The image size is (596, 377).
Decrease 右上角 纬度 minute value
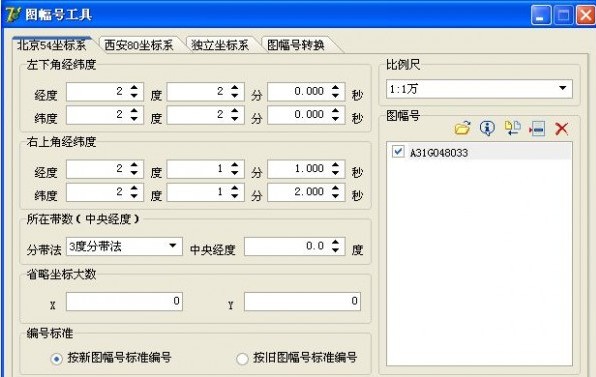pos(235,196)
